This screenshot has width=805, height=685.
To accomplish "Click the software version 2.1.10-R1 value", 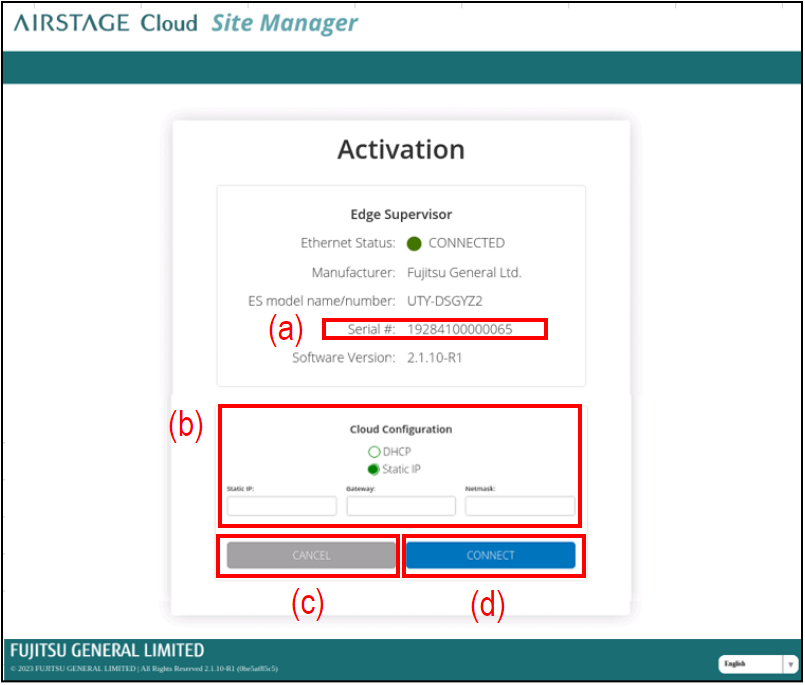I will click(x=435, y=357).
